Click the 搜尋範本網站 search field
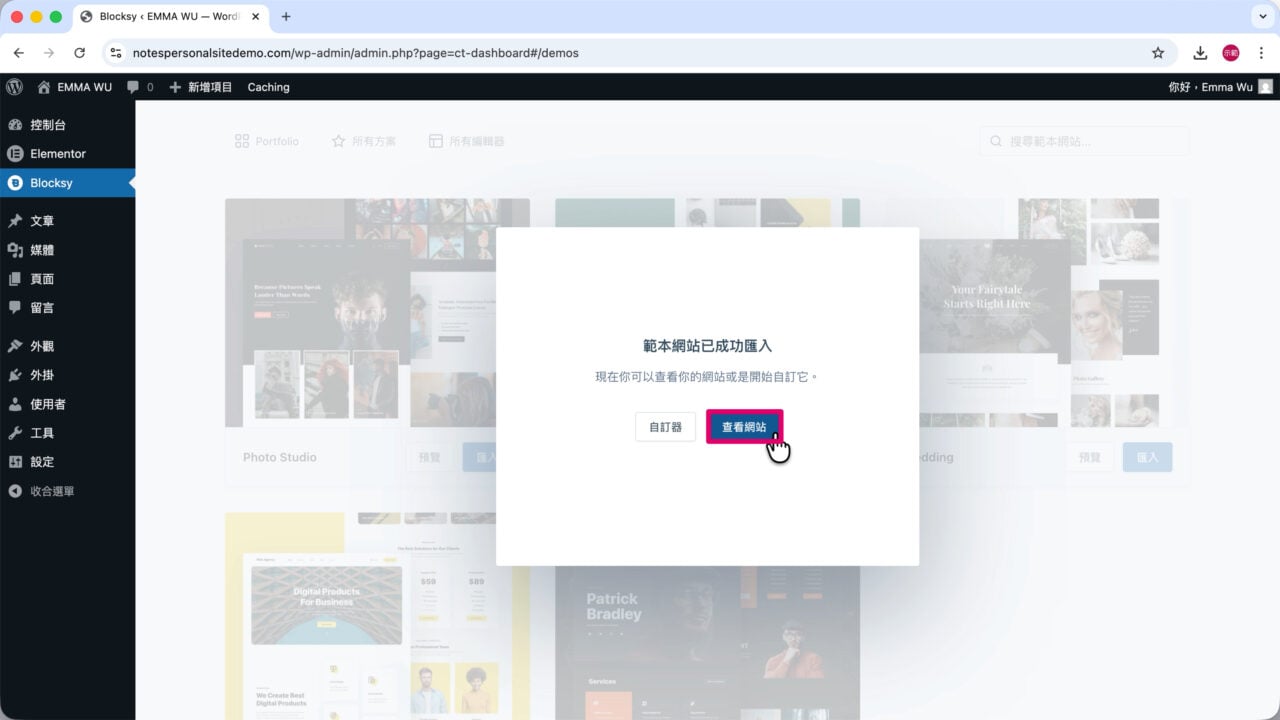1280x720 pixels. coord(1084,141)
